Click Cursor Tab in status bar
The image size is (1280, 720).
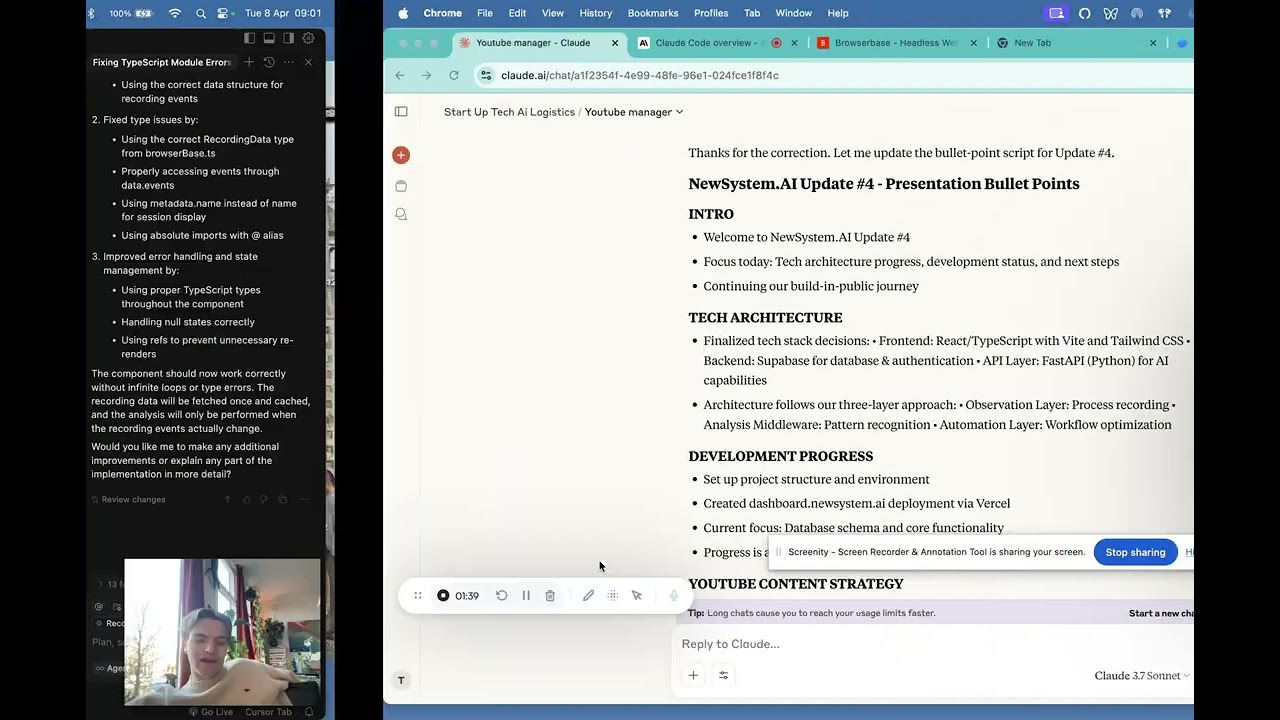pyautogui.click(x=268, y=712)
